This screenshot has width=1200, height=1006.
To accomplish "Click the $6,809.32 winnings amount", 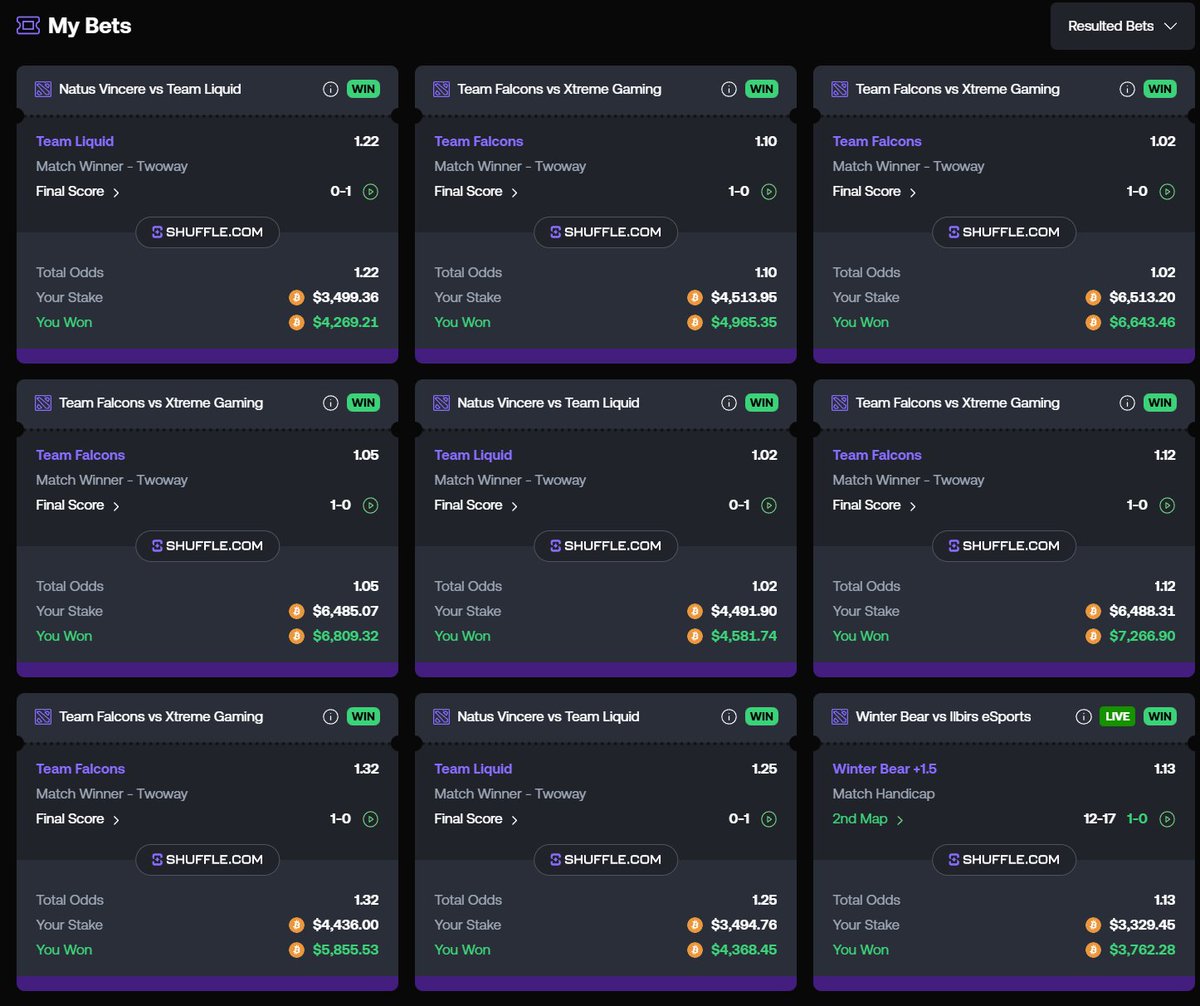I will [x=345, y=636].
